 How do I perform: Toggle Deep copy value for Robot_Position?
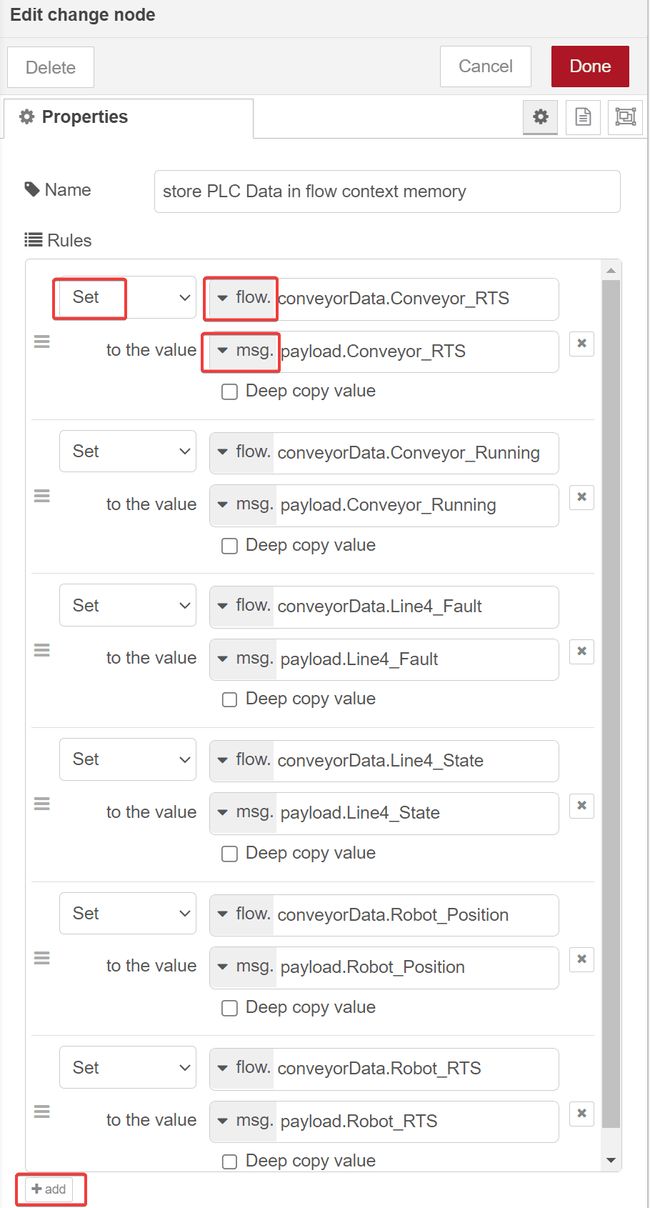[229, 1007]
